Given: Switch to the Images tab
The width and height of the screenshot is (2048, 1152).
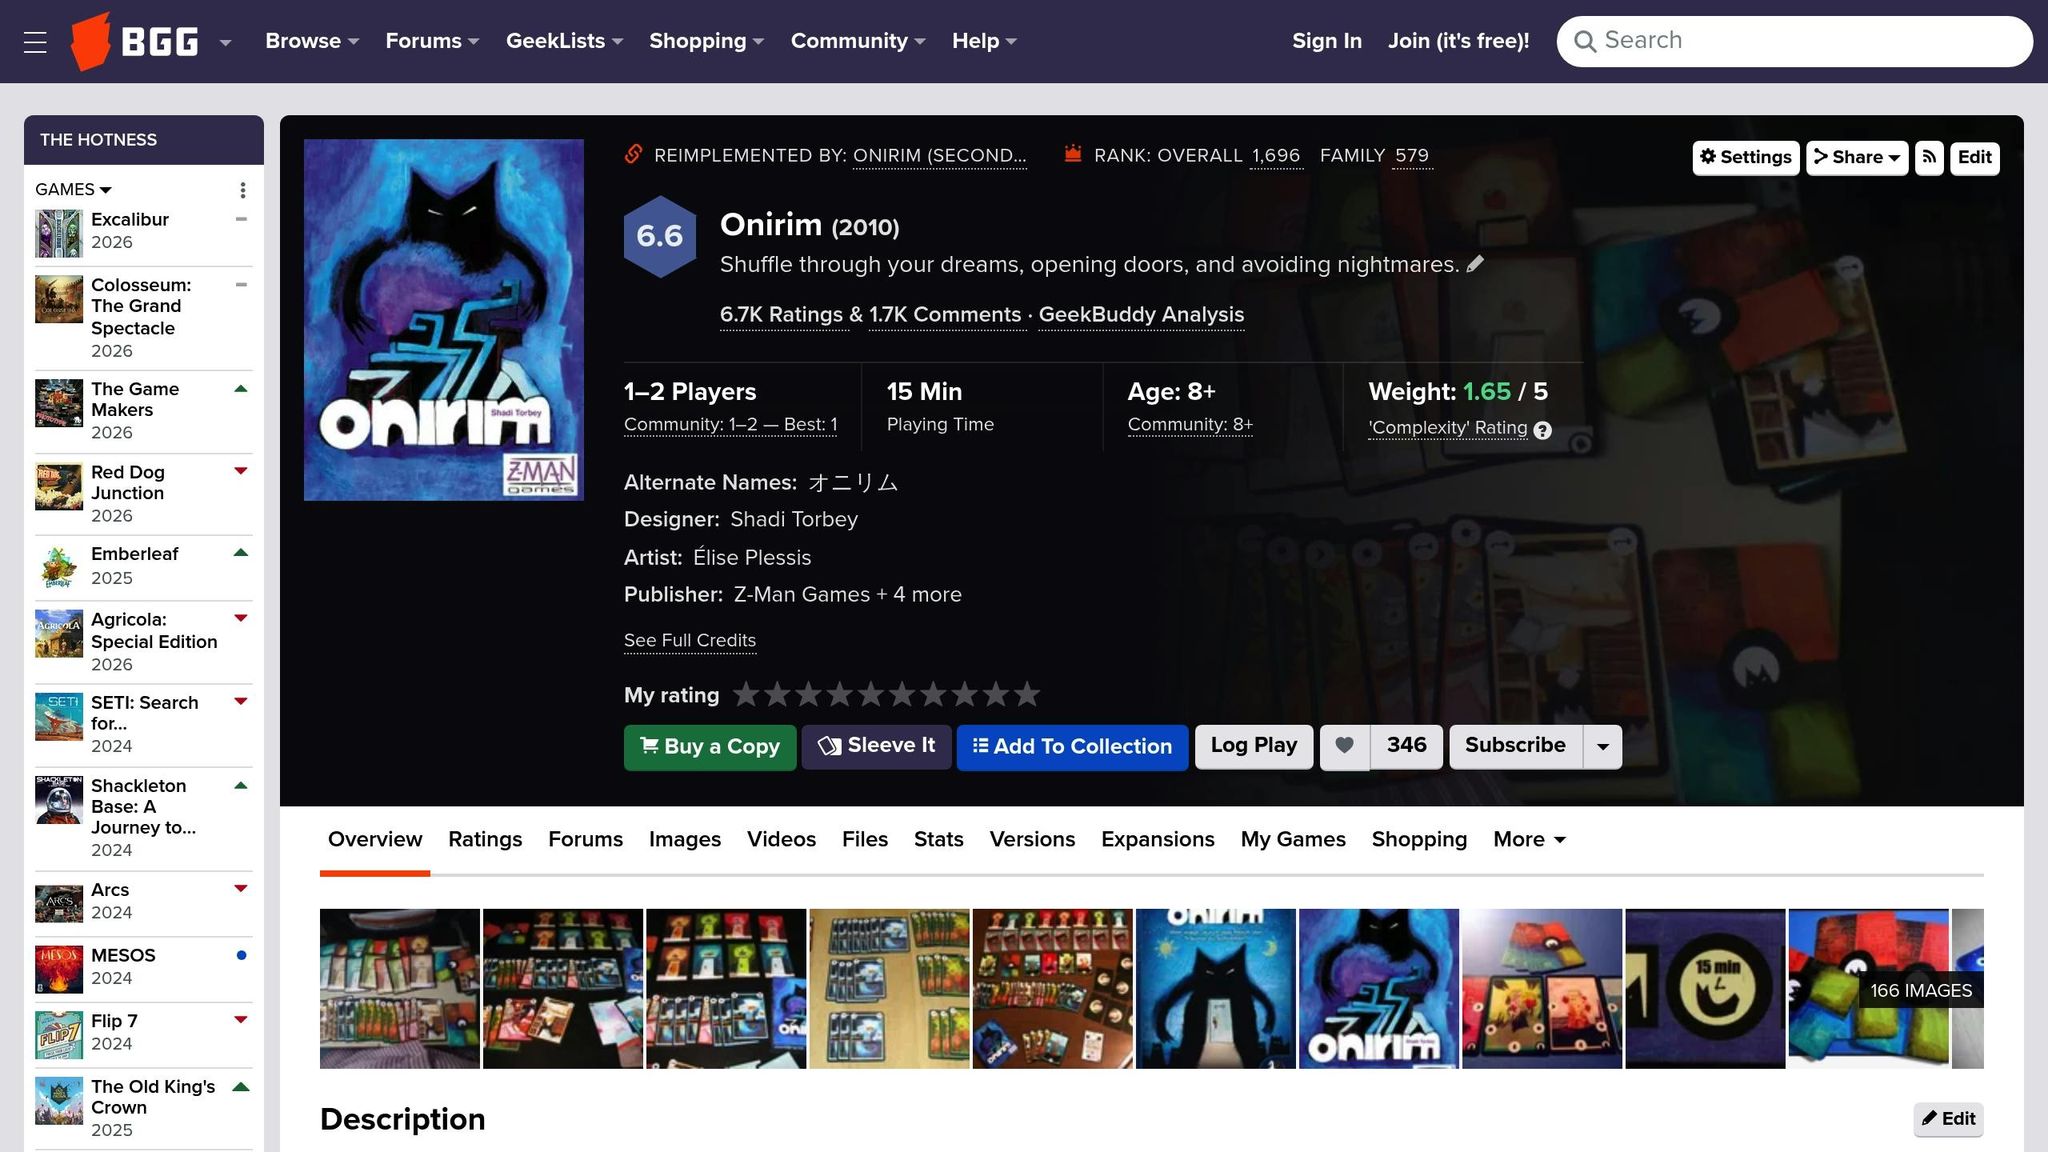Looking at the screenshot, I should (x=685, y=839).
